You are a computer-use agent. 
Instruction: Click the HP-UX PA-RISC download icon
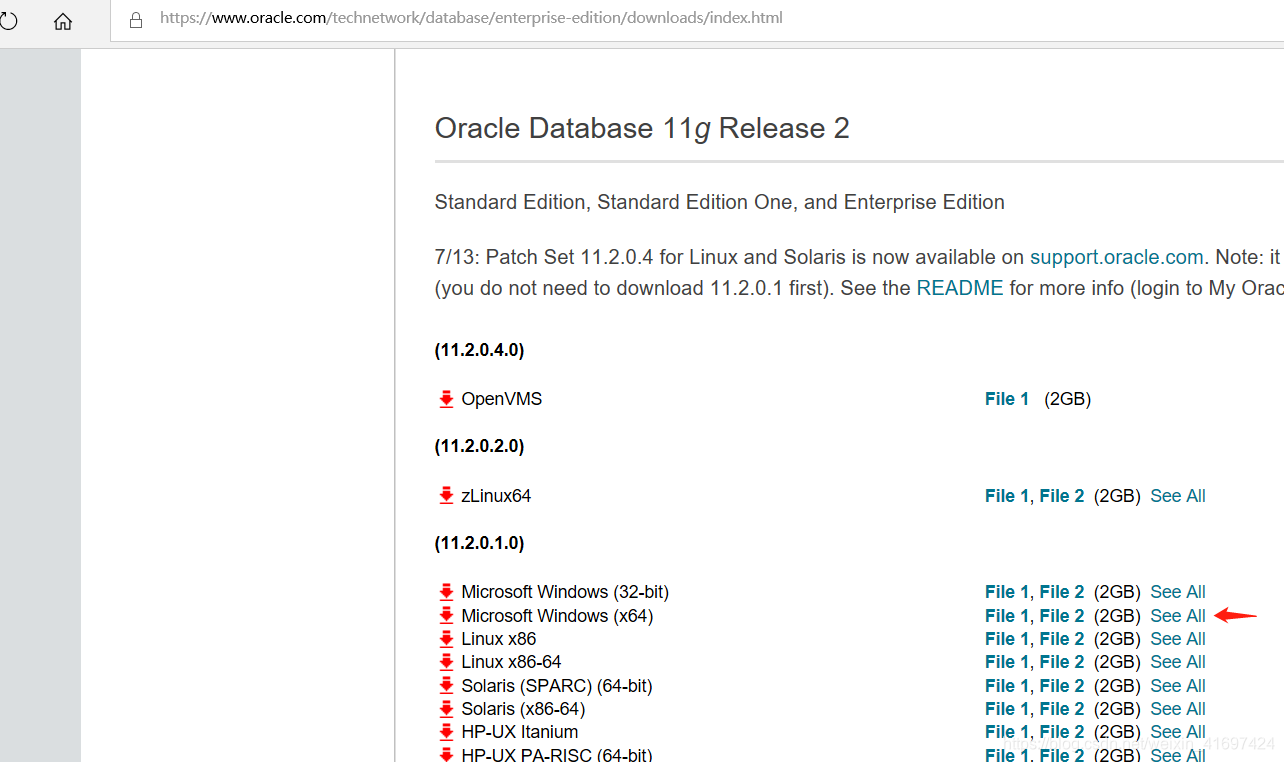446,755
